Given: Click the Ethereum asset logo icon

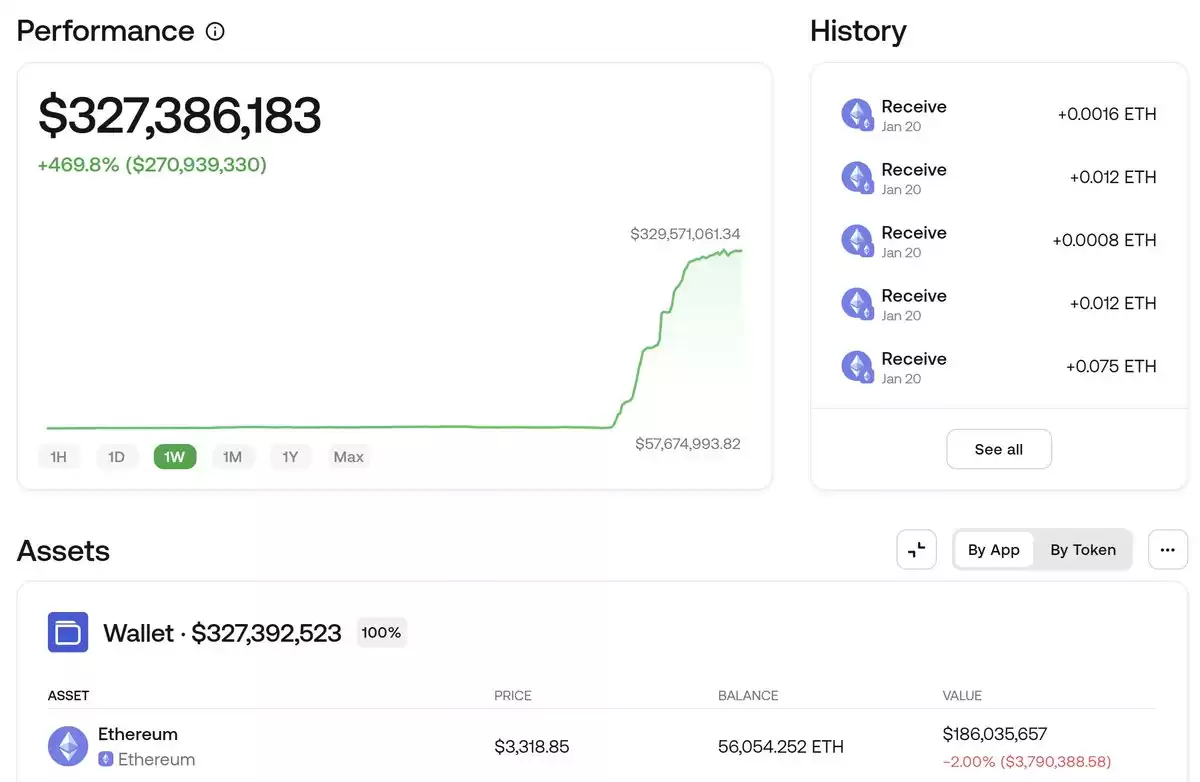Looking at the screenshot, I should 68,746.
